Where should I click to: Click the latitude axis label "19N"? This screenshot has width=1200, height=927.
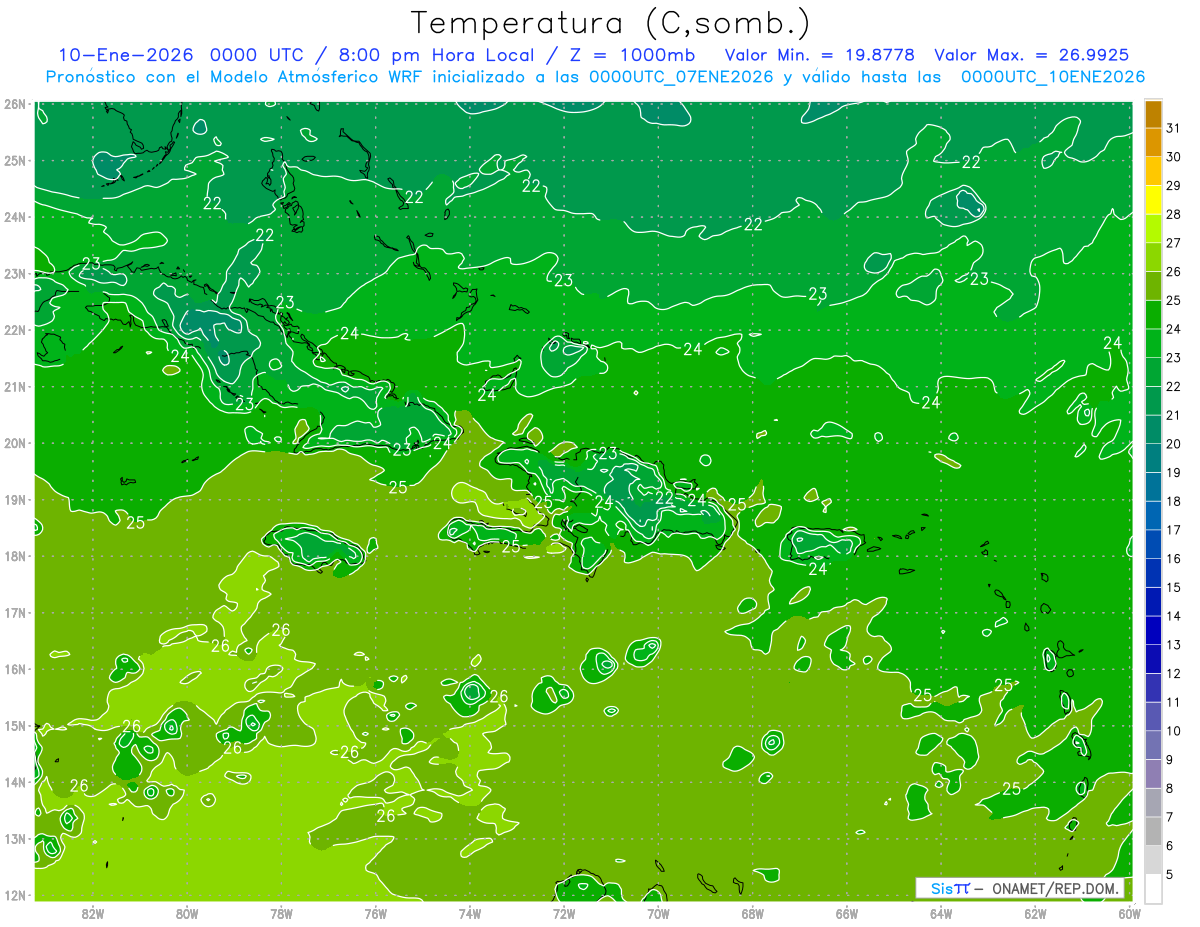pyautogui.click(x=15, y=499)
